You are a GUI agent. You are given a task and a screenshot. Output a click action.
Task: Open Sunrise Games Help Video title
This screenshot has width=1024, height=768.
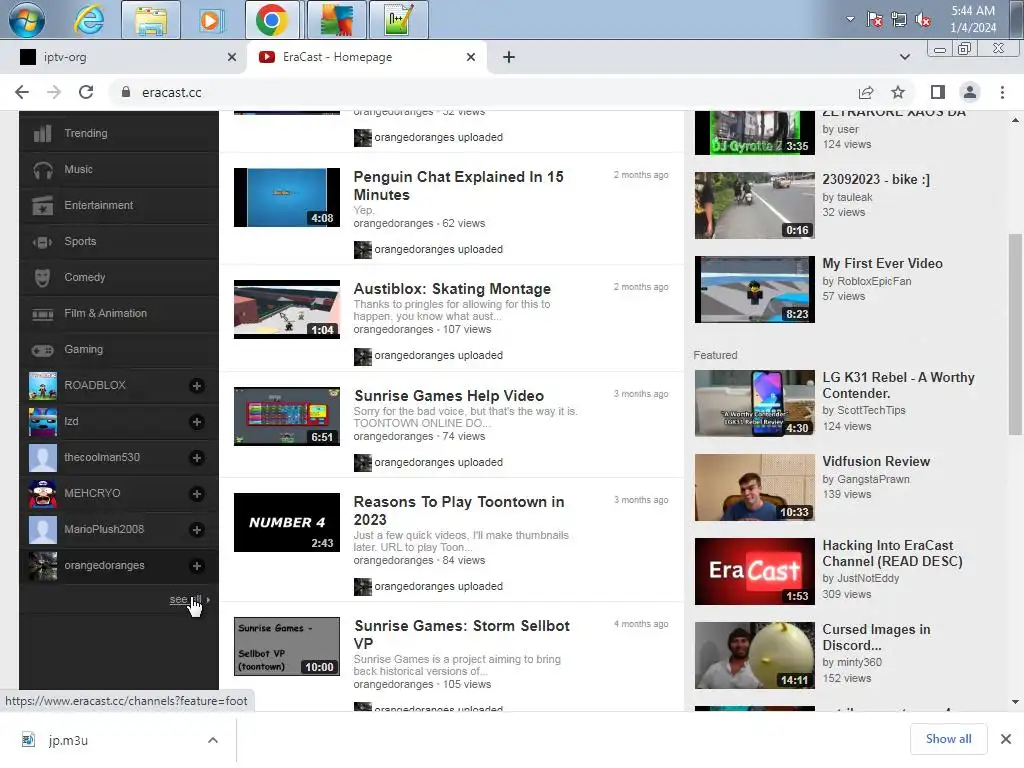click(x=449, y=396)
